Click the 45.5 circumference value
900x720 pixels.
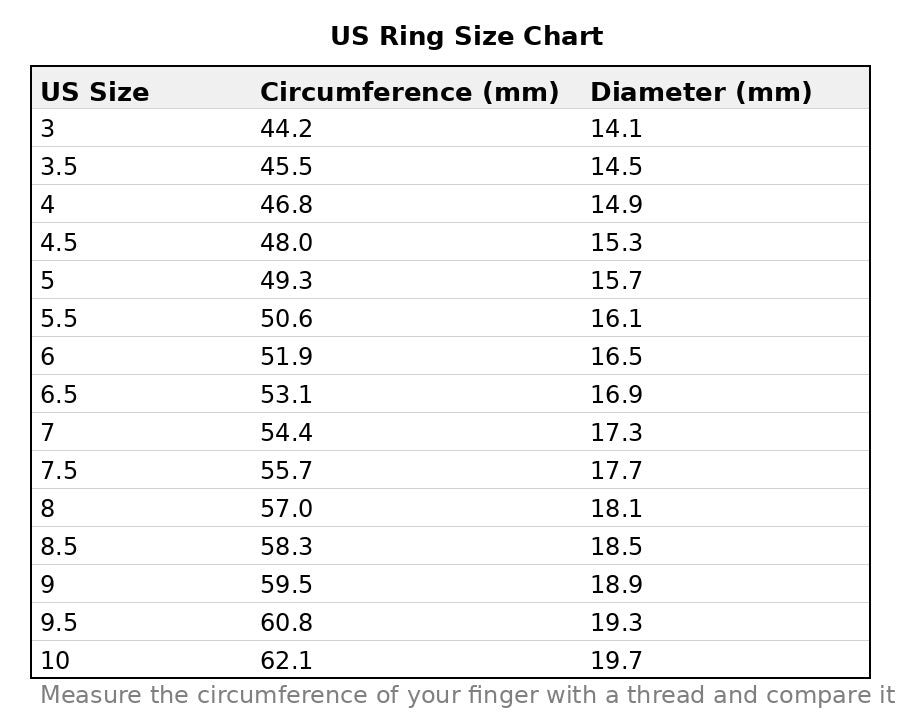286,167
